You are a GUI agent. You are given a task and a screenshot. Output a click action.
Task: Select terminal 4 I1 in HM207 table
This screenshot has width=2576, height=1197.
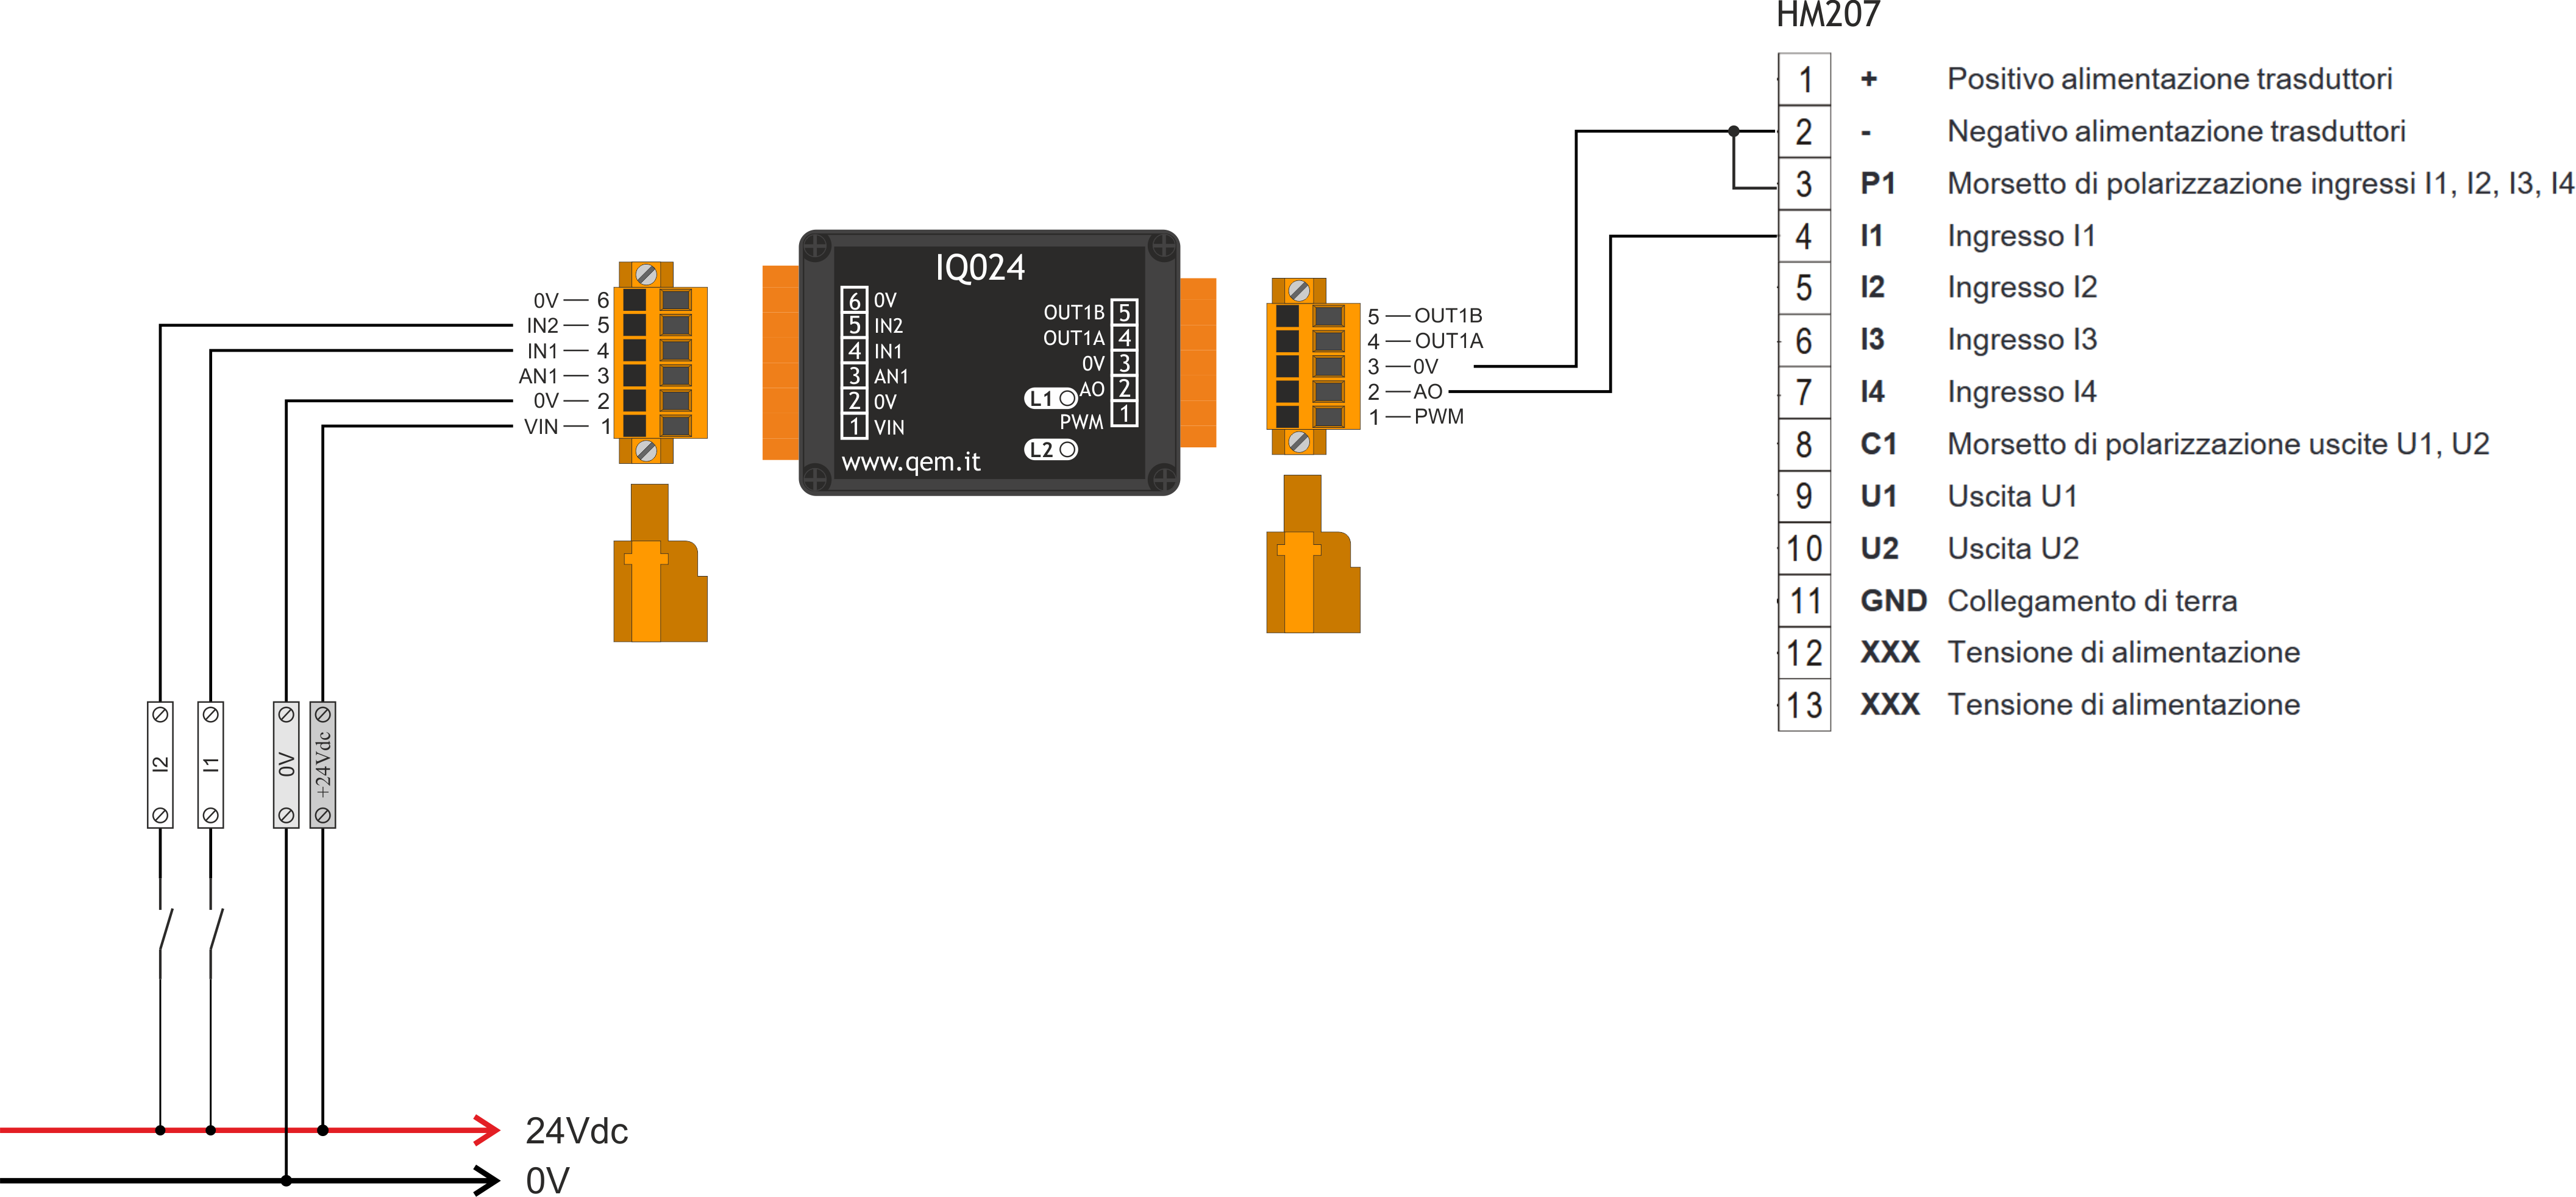1804,236
